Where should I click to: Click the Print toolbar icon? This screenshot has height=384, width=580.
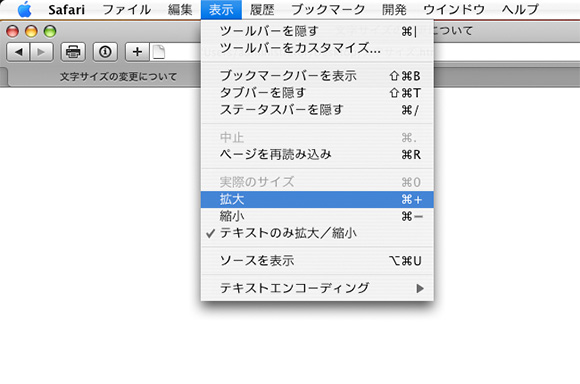(73, 52)
